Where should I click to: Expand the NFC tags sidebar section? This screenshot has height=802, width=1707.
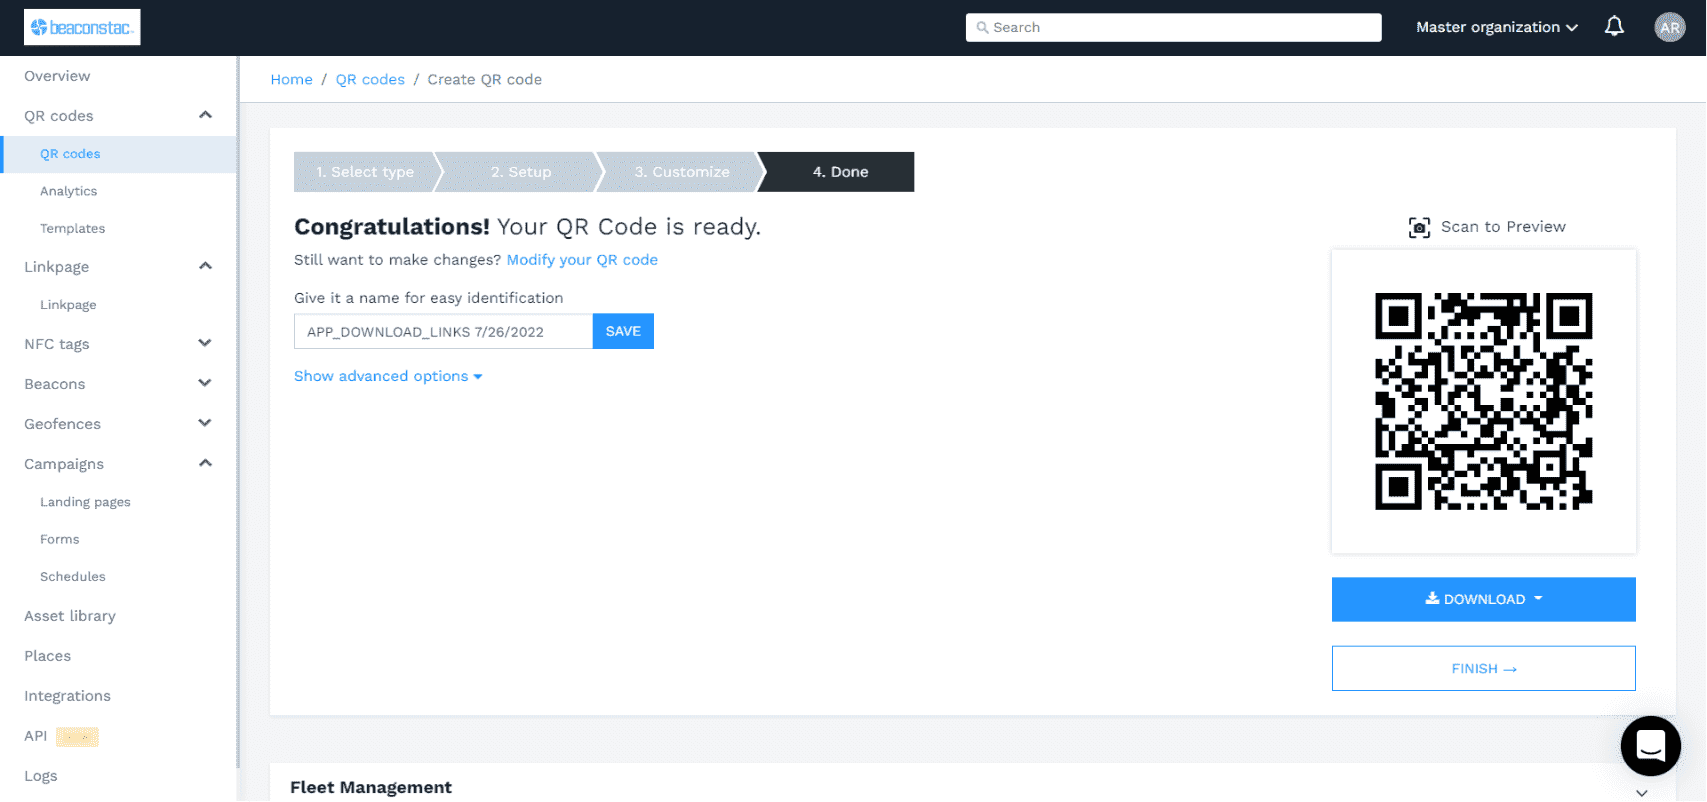[205, 343]
